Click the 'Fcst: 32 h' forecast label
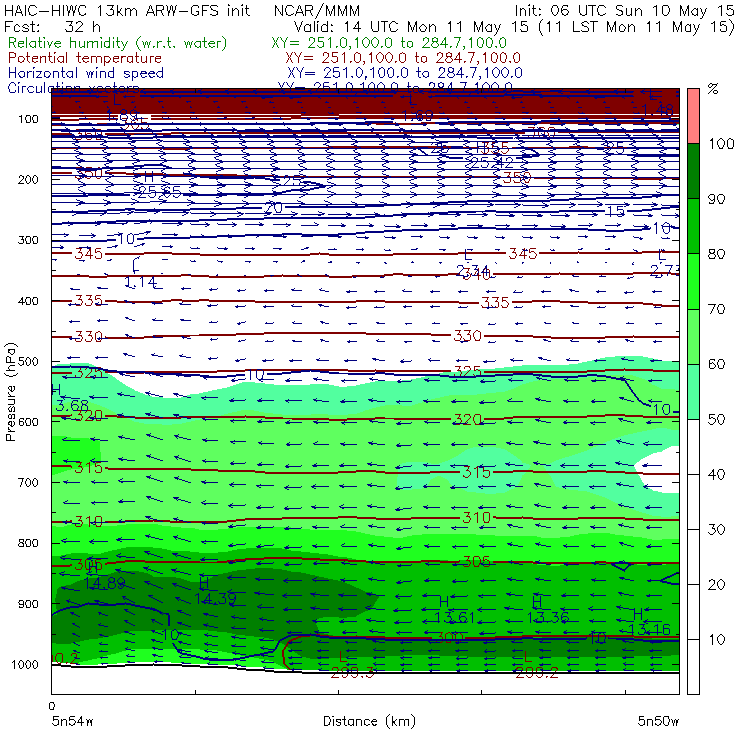740x740 pixels. click(x=52, y=26)
